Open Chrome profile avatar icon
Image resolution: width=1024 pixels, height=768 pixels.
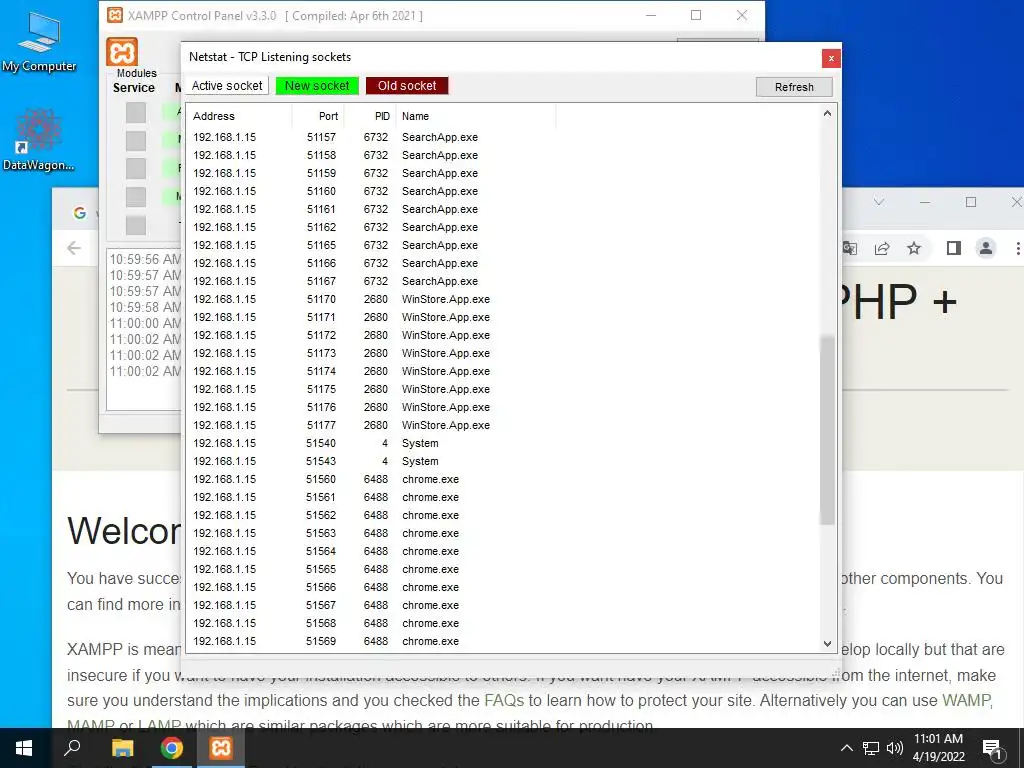pyautogui.click(x=986, y=248)
